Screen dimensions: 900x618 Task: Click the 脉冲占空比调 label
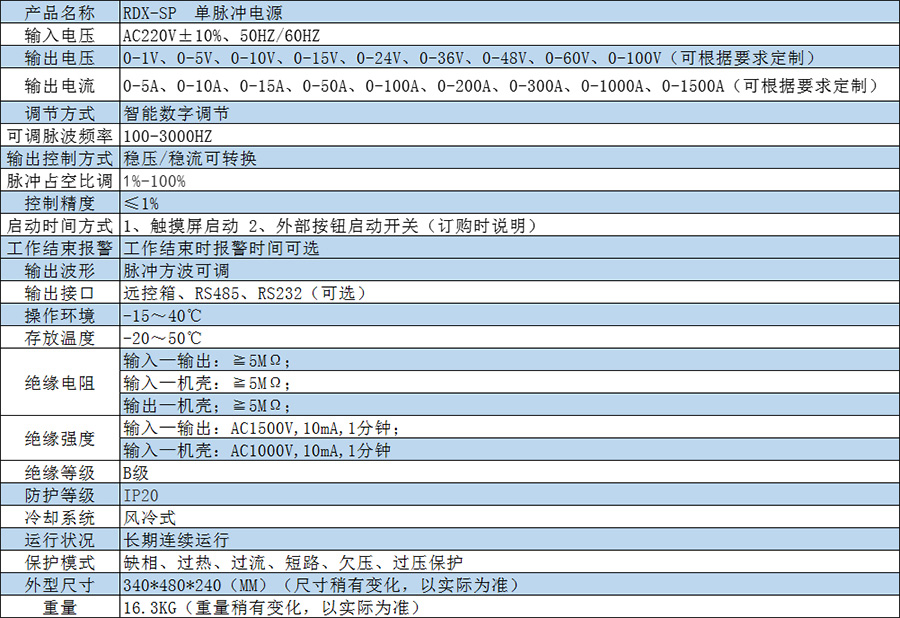point(60,181)
